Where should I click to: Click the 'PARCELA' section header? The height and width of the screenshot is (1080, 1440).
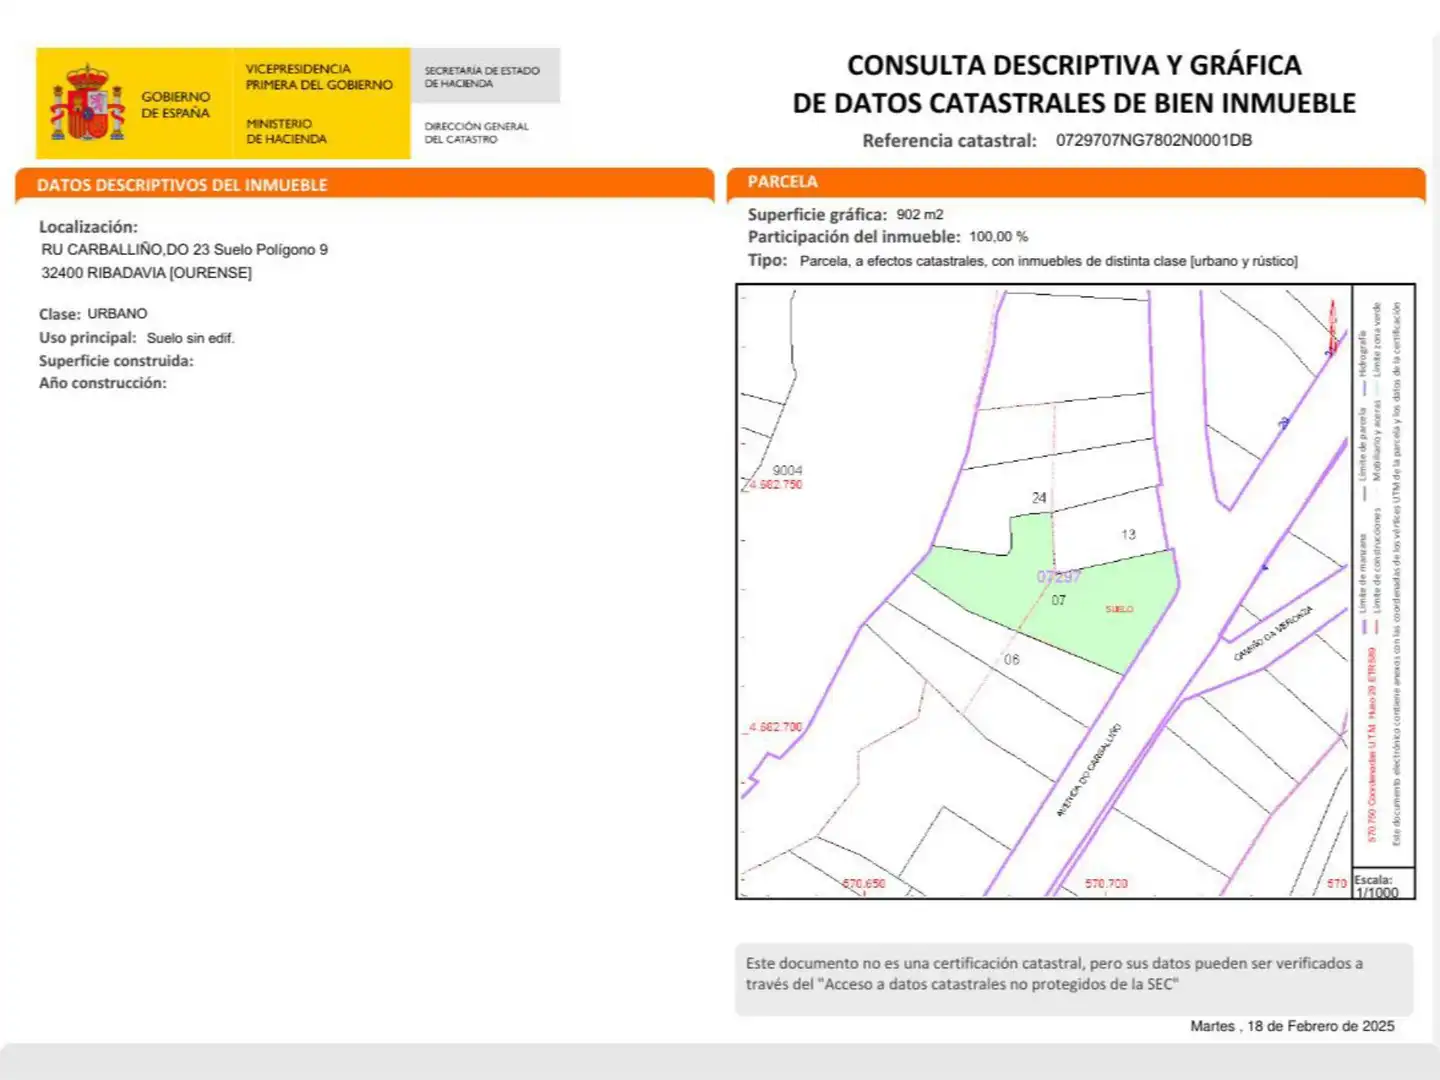pyautogui.click(x=783, y=182)
